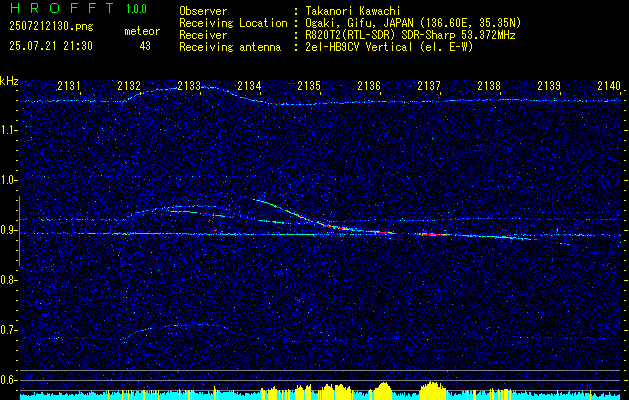Viewport: 629px width, 400px height.
Task: Click time marker 2138
Action: [489, 85]
